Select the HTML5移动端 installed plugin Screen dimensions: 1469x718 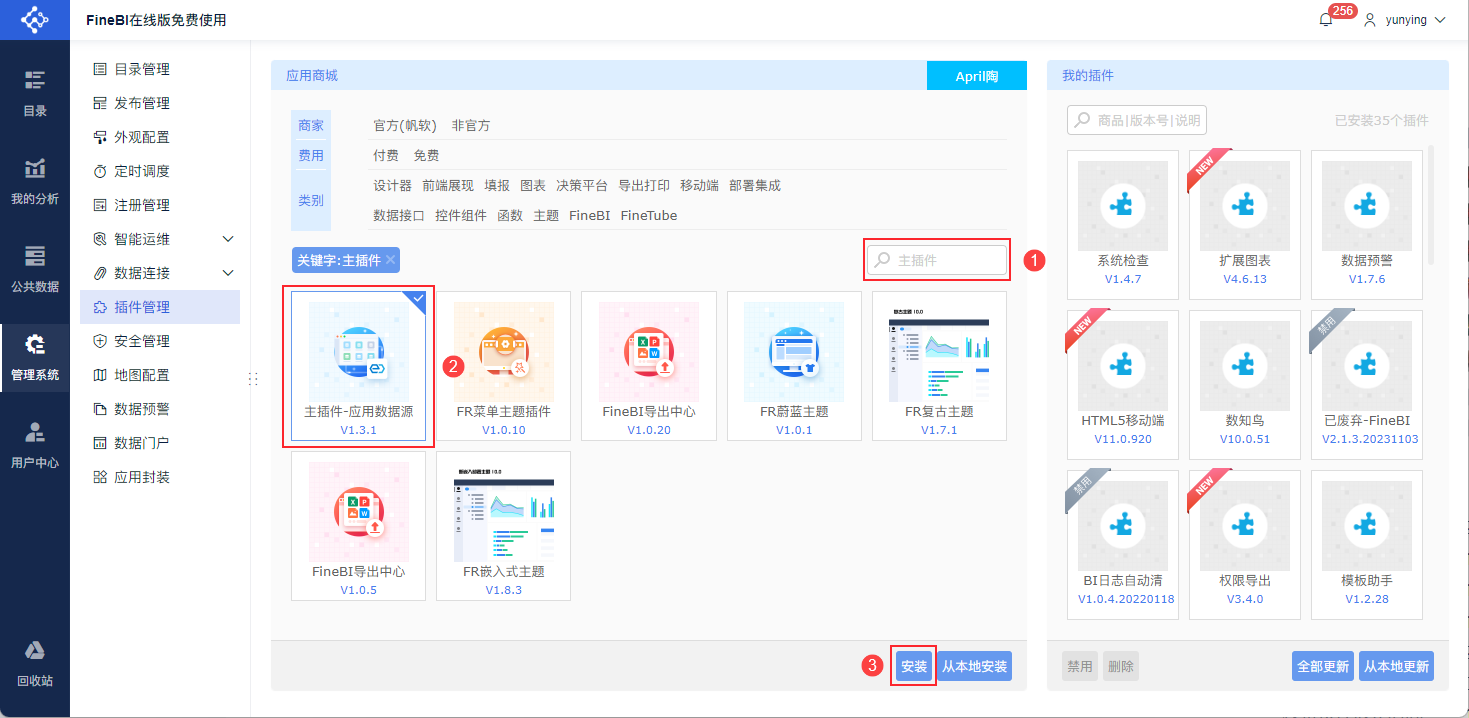tap(1123, 385)
